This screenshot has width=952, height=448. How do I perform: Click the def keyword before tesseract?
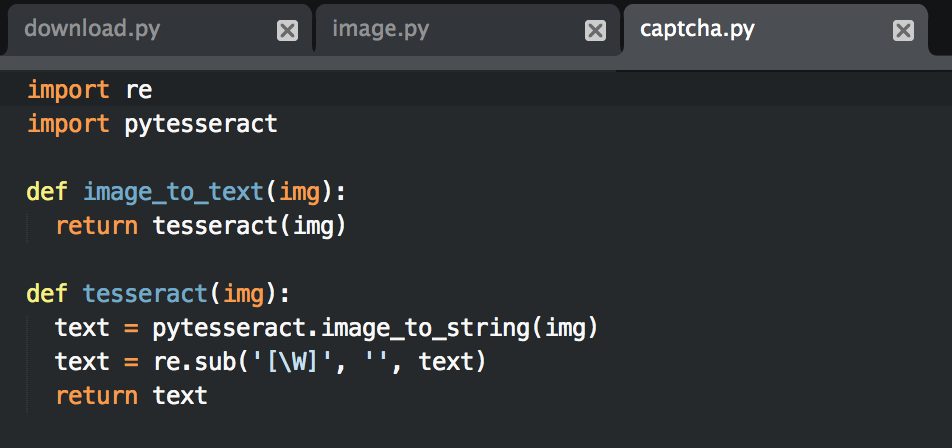coord(47,293)
